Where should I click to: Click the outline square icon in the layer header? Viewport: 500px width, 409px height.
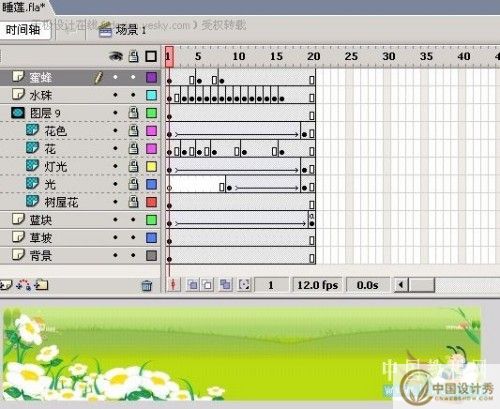(151, 56)
